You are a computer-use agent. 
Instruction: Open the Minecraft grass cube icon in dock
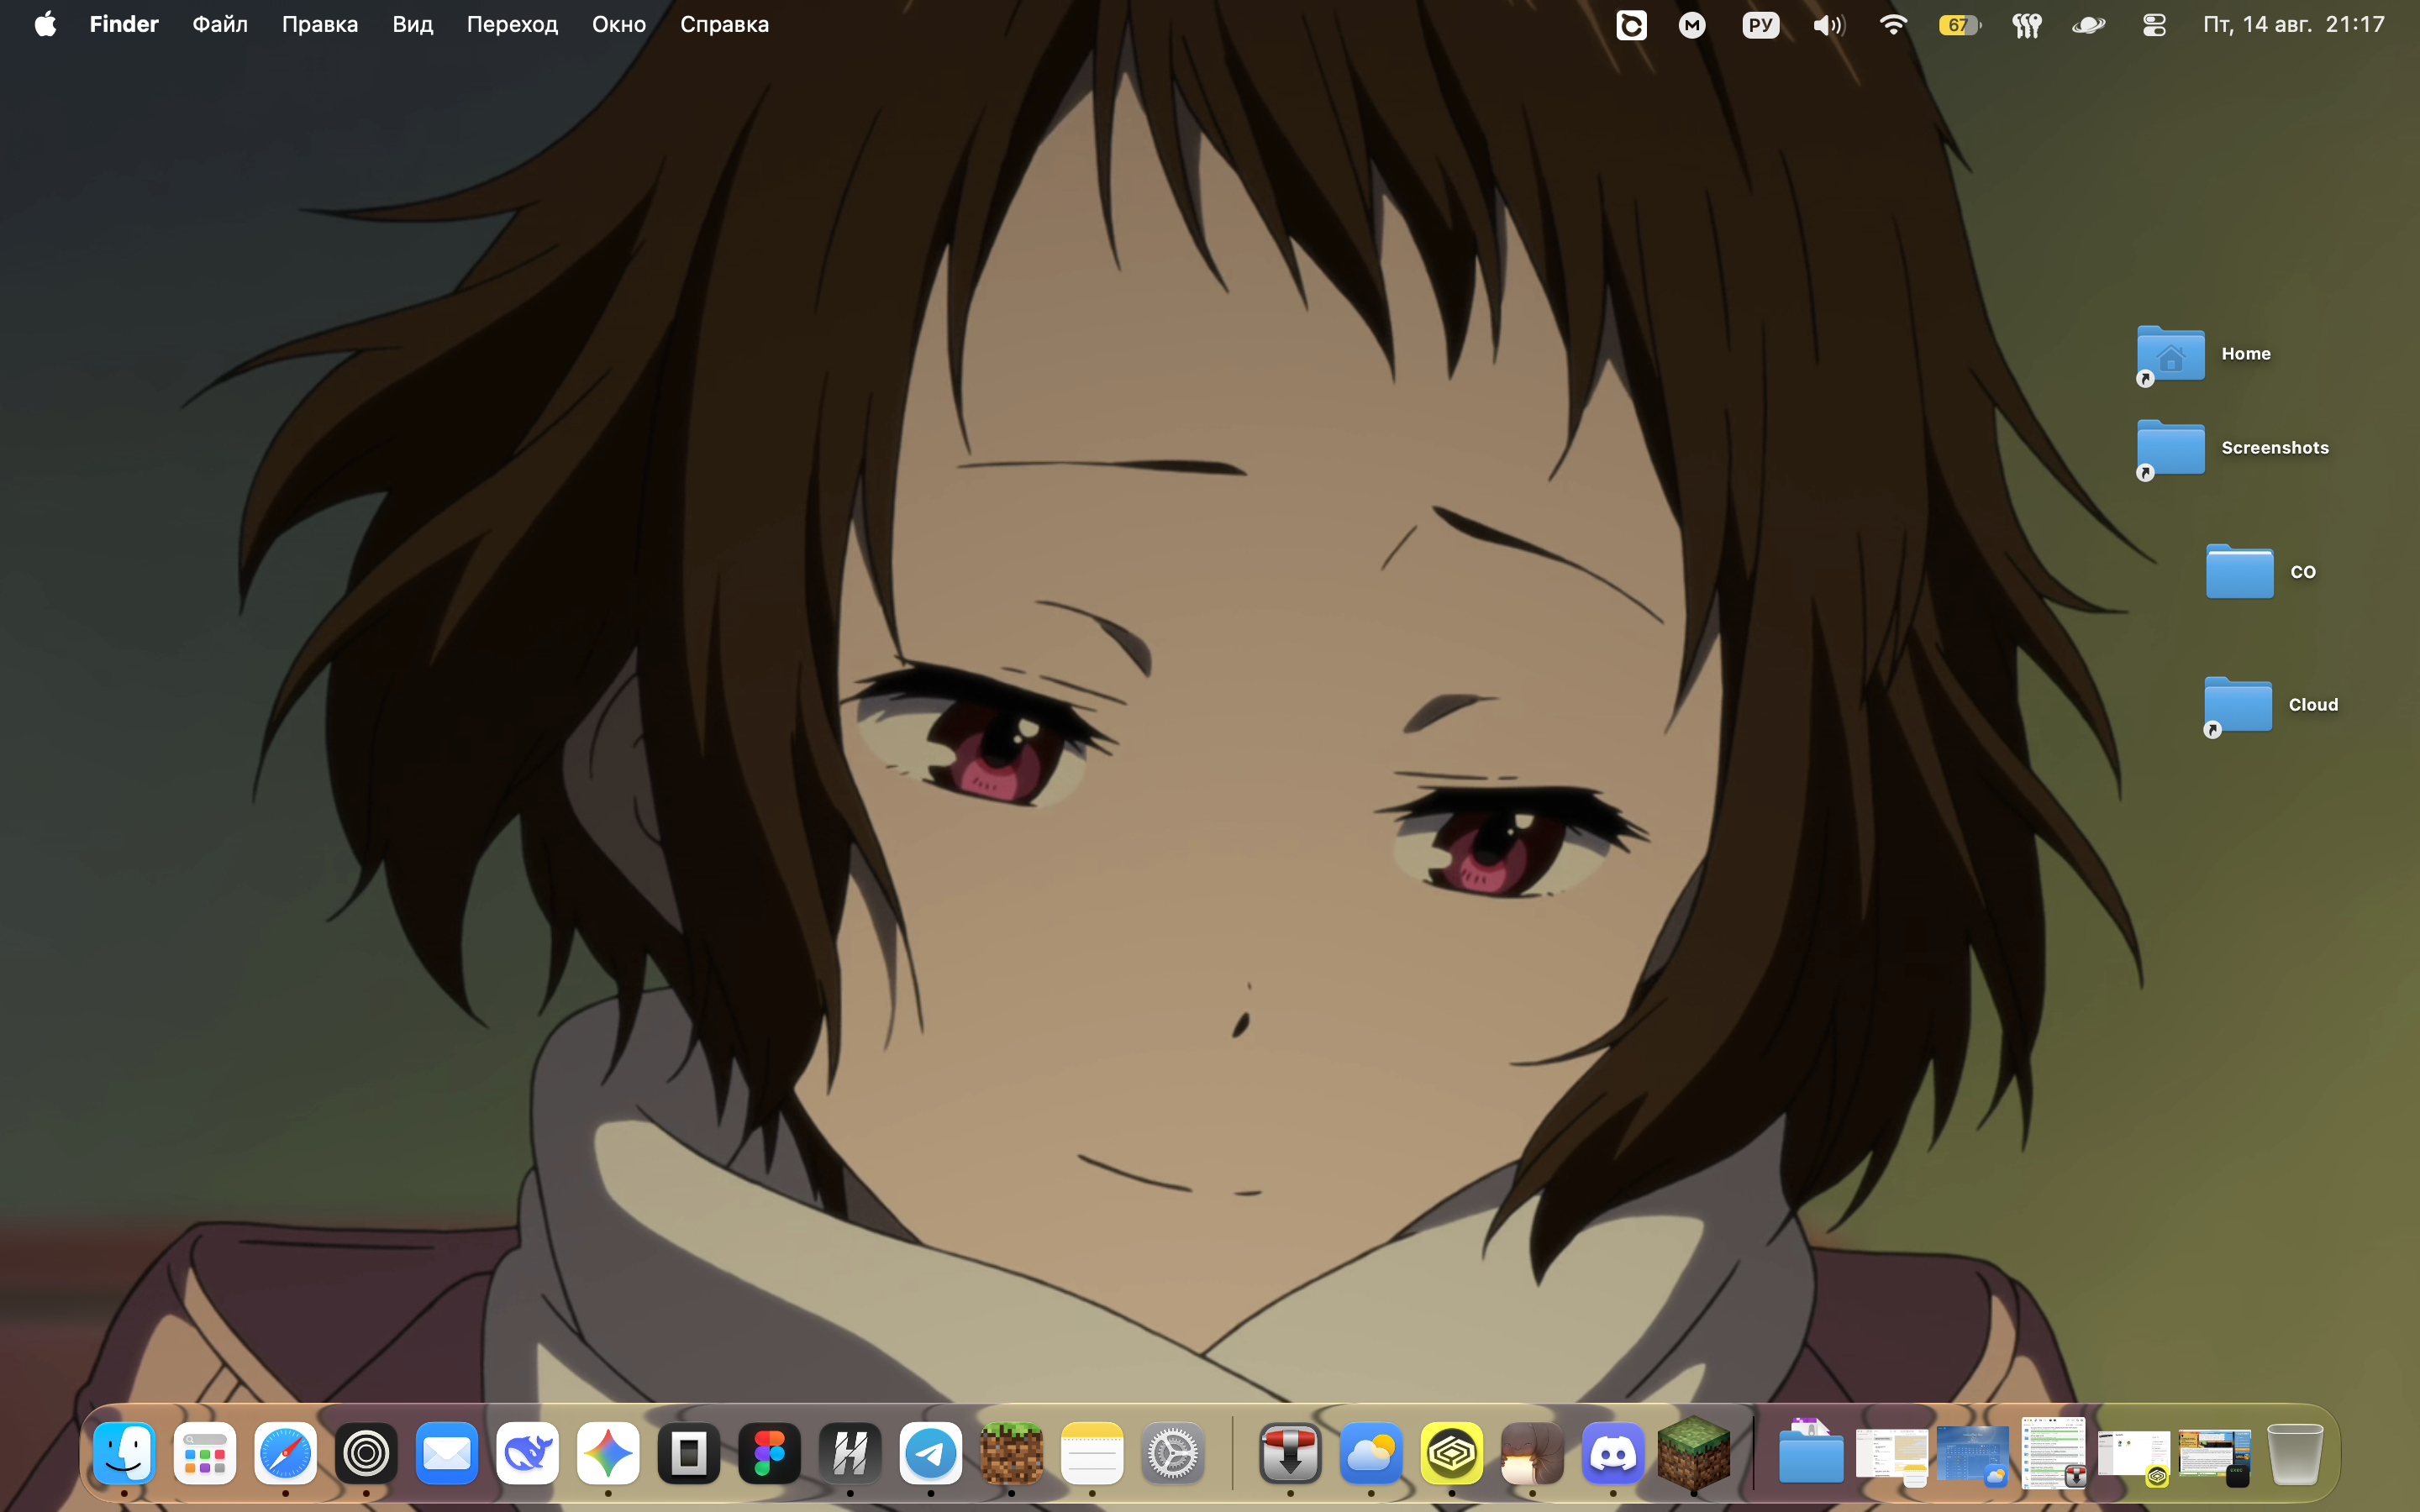1694,1453
